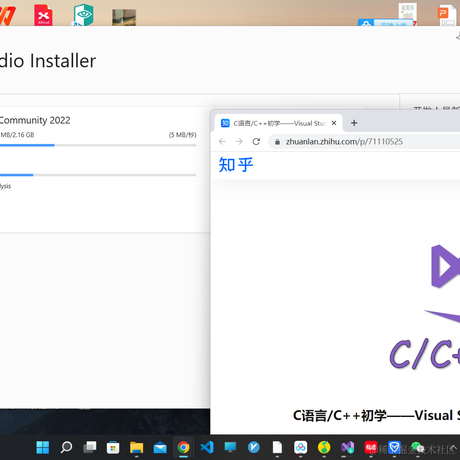Open Baidu Netdisk from taskbar
This screenshot has width=460, height=460.
pos(301,447)
